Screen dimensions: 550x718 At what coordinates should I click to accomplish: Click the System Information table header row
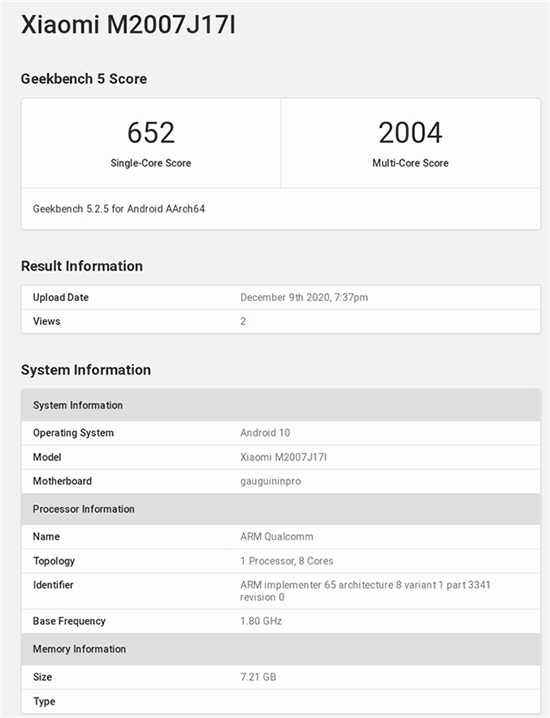pyautogui.click(x=281, y=405)
